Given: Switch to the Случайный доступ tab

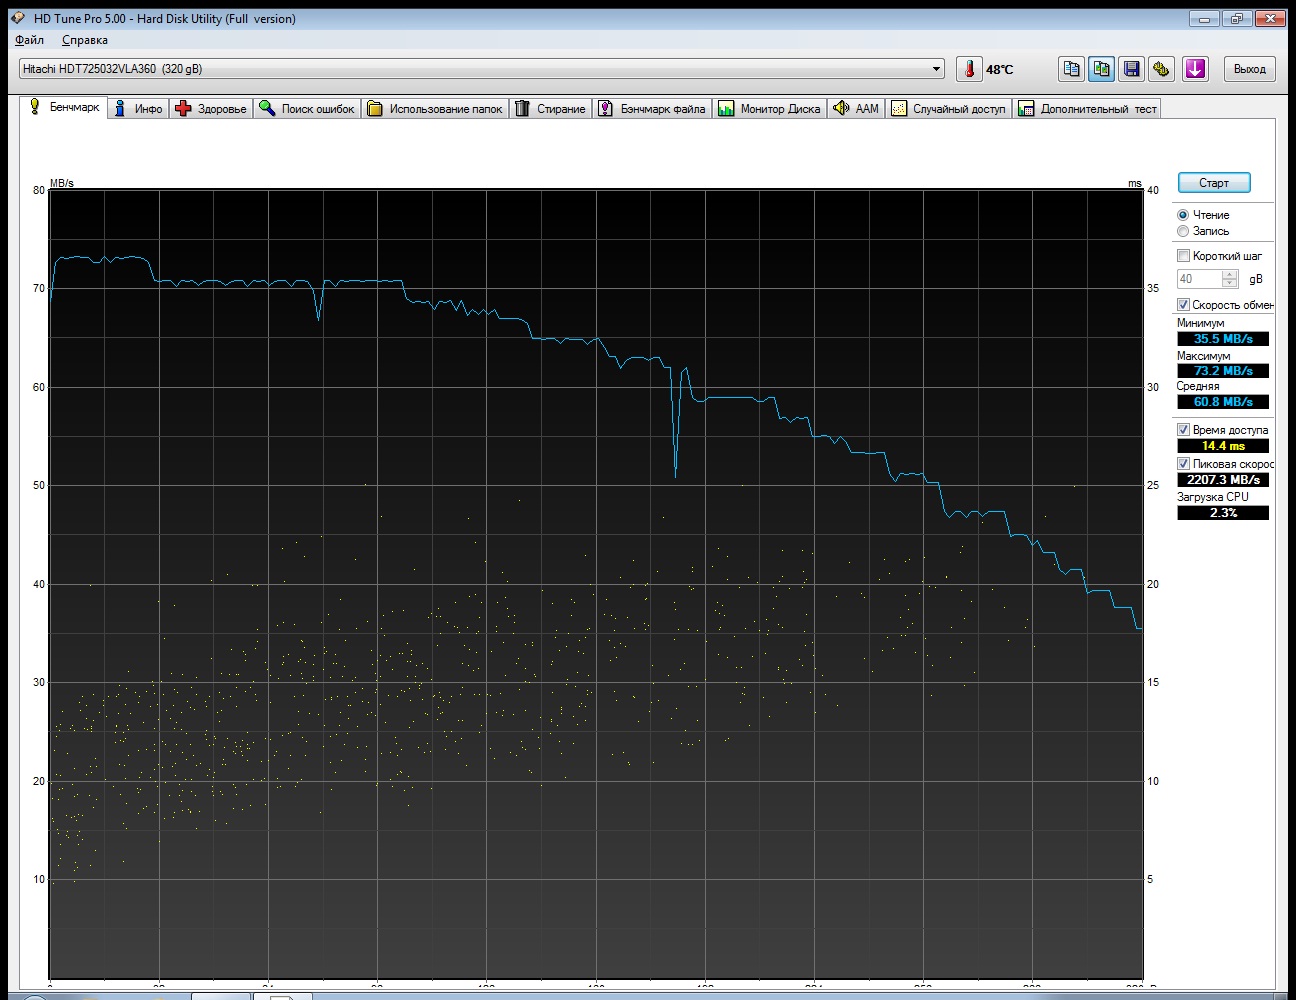Looking at the screenshot, I should 949,109.
